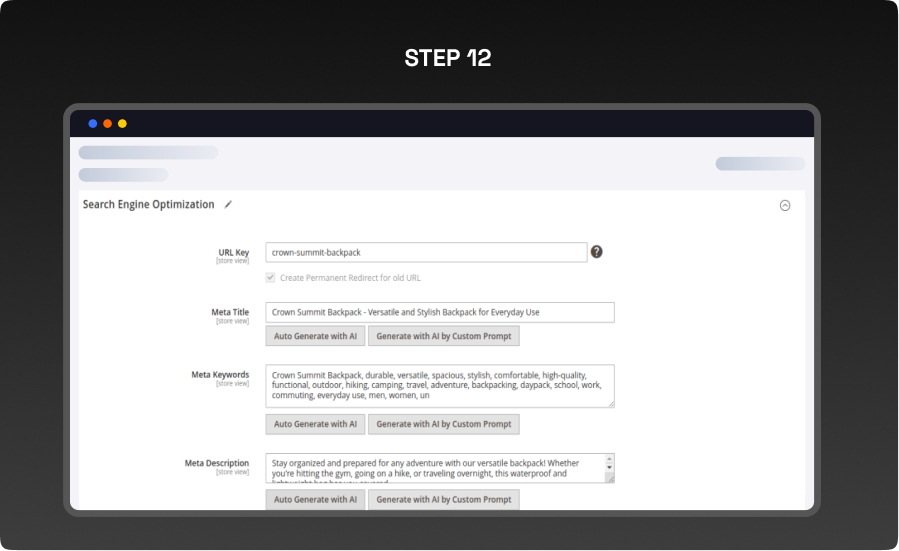Image resolution: width=899 pixels, height=551 pixels.
Task: Click the orange dot in the window title bar
Action: click(108, 124)
